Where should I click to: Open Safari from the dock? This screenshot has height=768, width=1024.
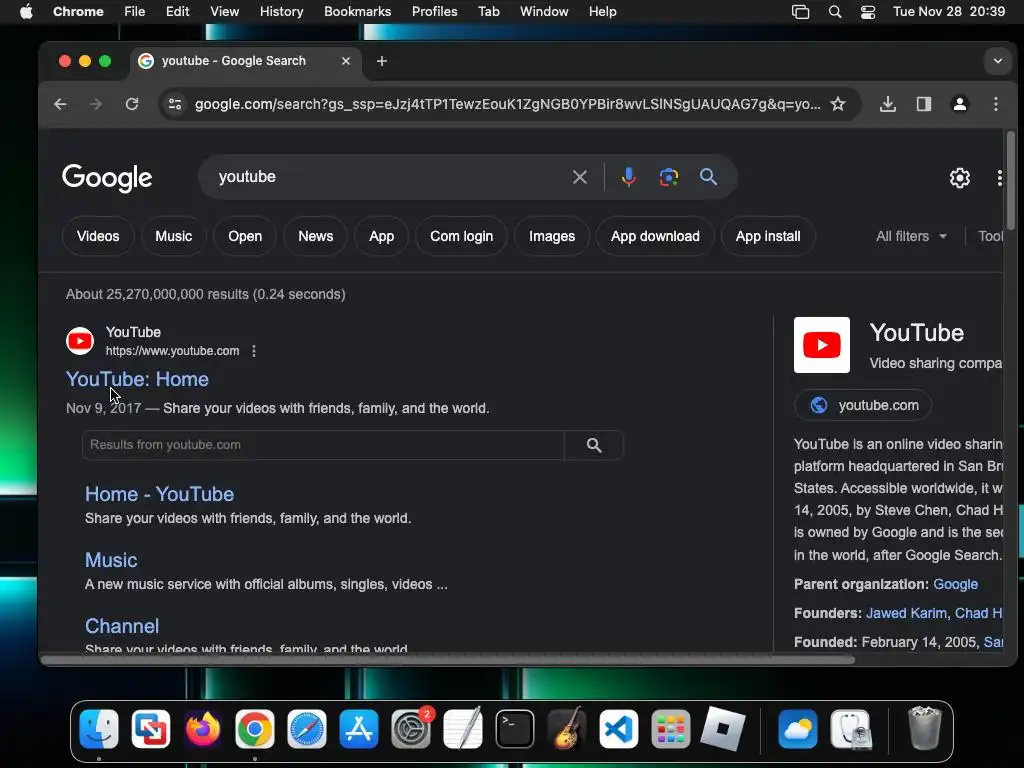(306, 729)
